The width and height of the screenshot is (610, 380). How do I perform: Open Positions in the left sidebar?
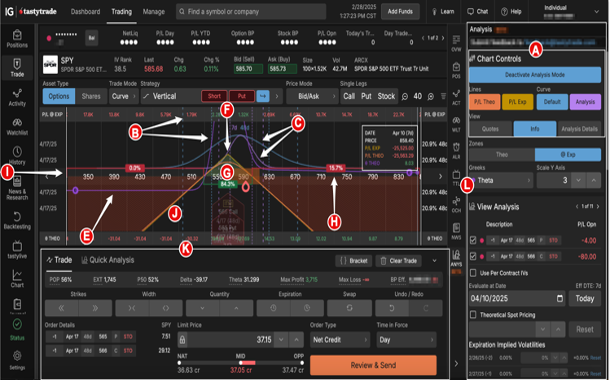click(x=17, y=39)
